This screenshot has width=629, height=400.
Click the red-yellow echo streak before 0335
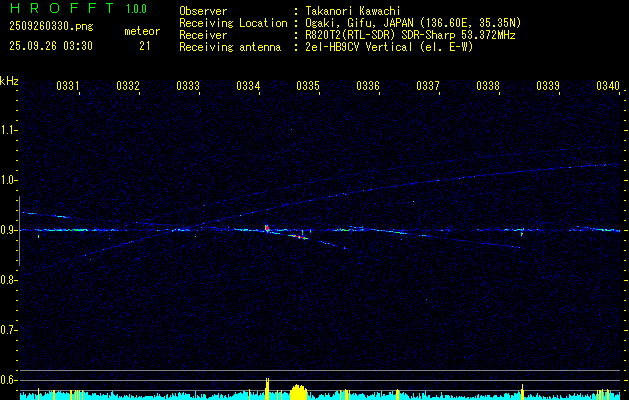(298, 237)
